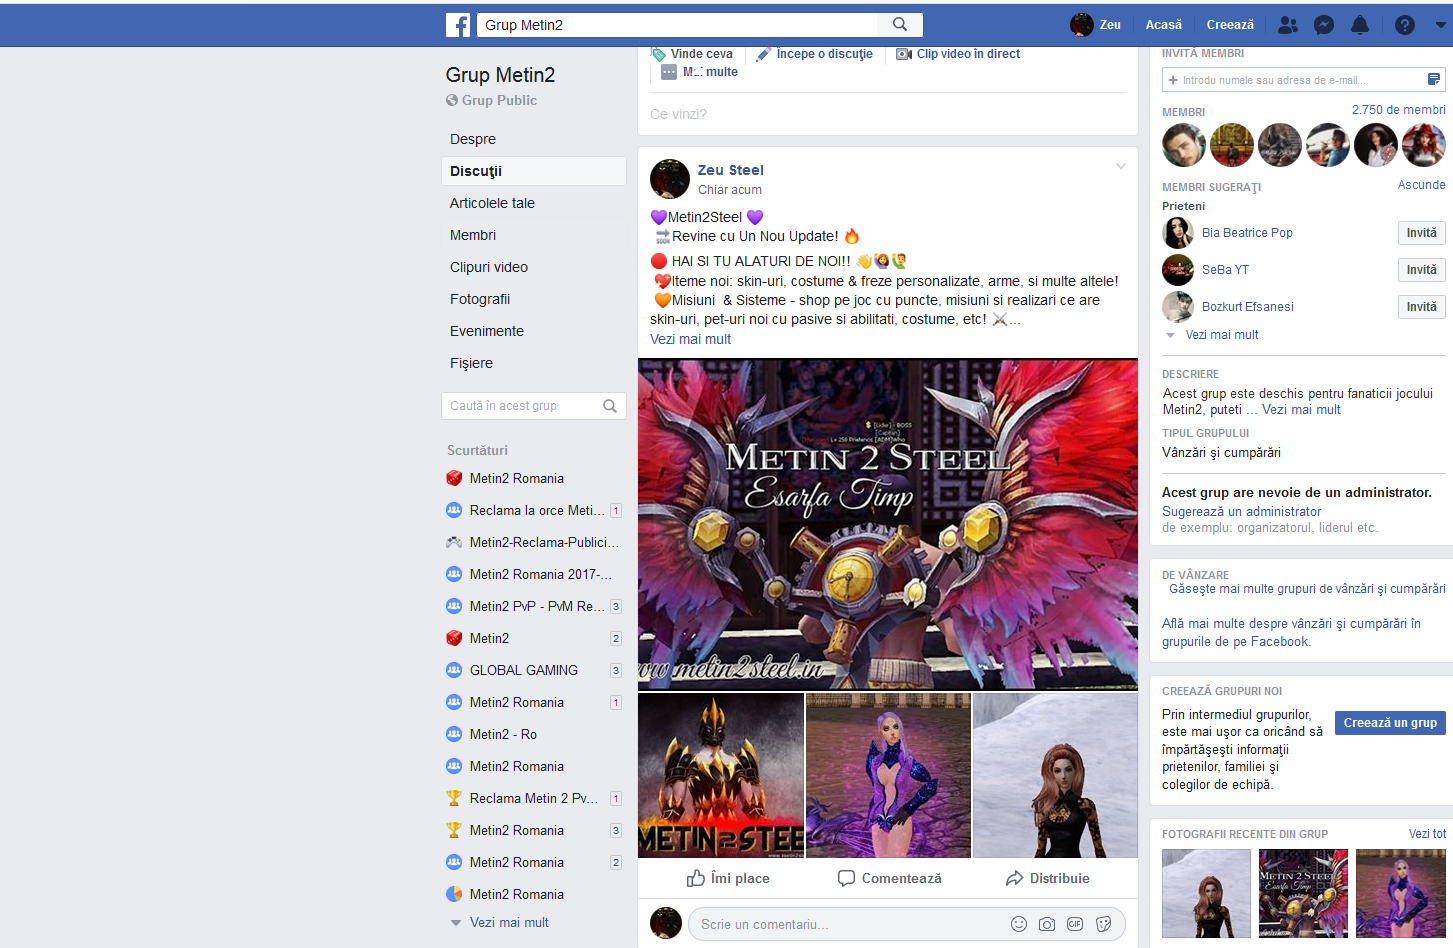Open Reclama Metin 2 Pv... shortcut
1453x948 pixels.
(x=533, y=798)
